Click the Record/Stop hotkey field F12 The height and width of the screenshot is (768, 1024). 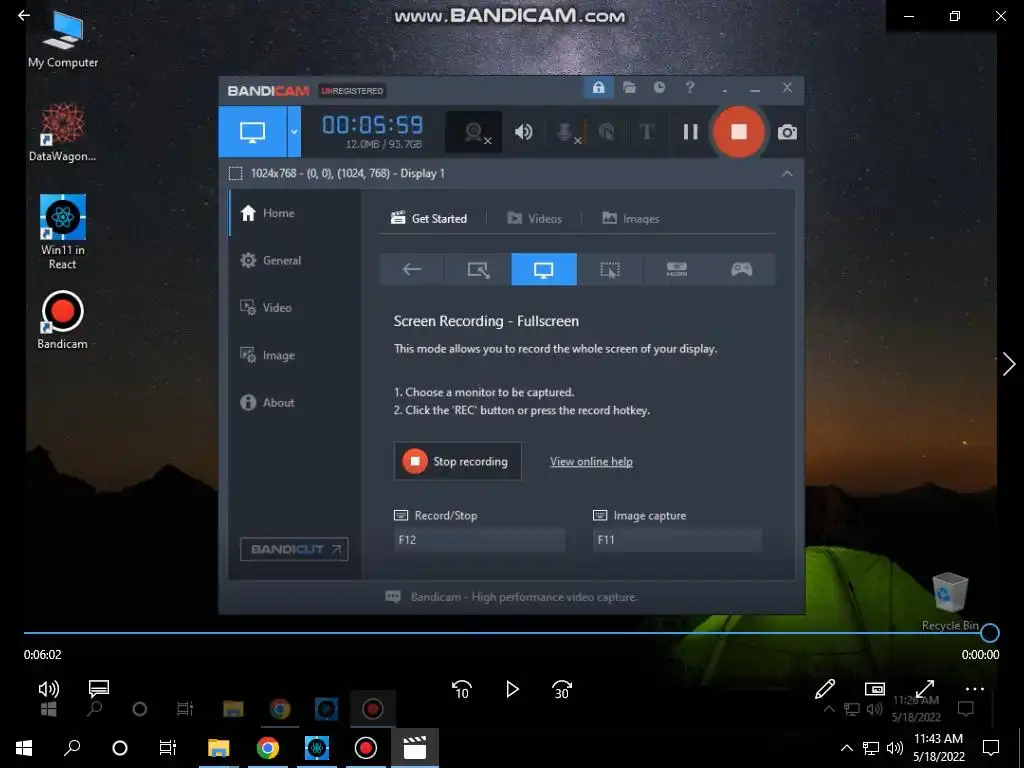[479, 539]
